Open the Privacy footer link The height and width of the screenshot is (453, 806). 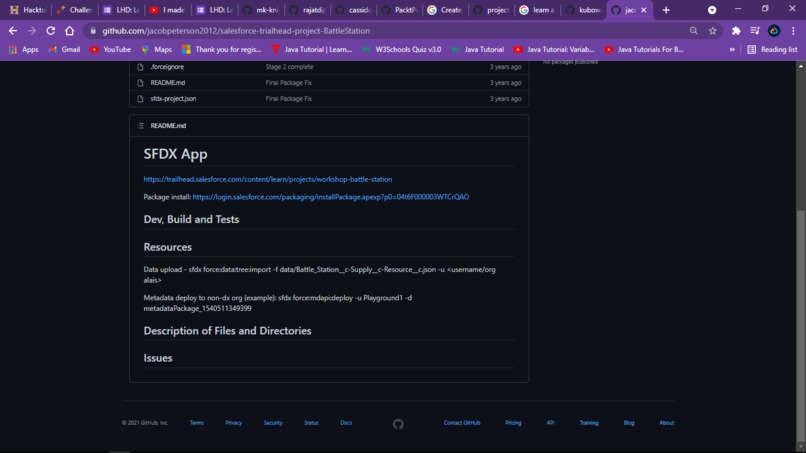click(233, 423)
